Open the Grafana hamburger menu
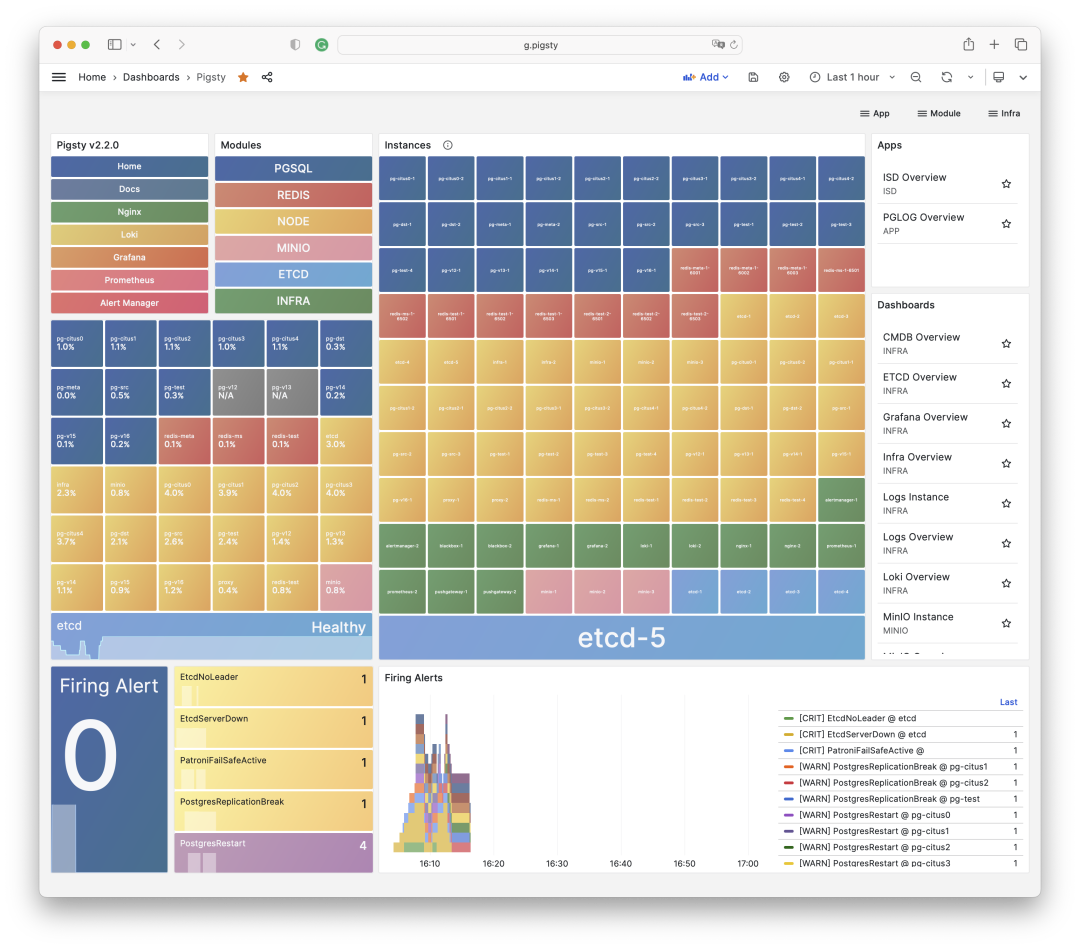 [59, 77]
